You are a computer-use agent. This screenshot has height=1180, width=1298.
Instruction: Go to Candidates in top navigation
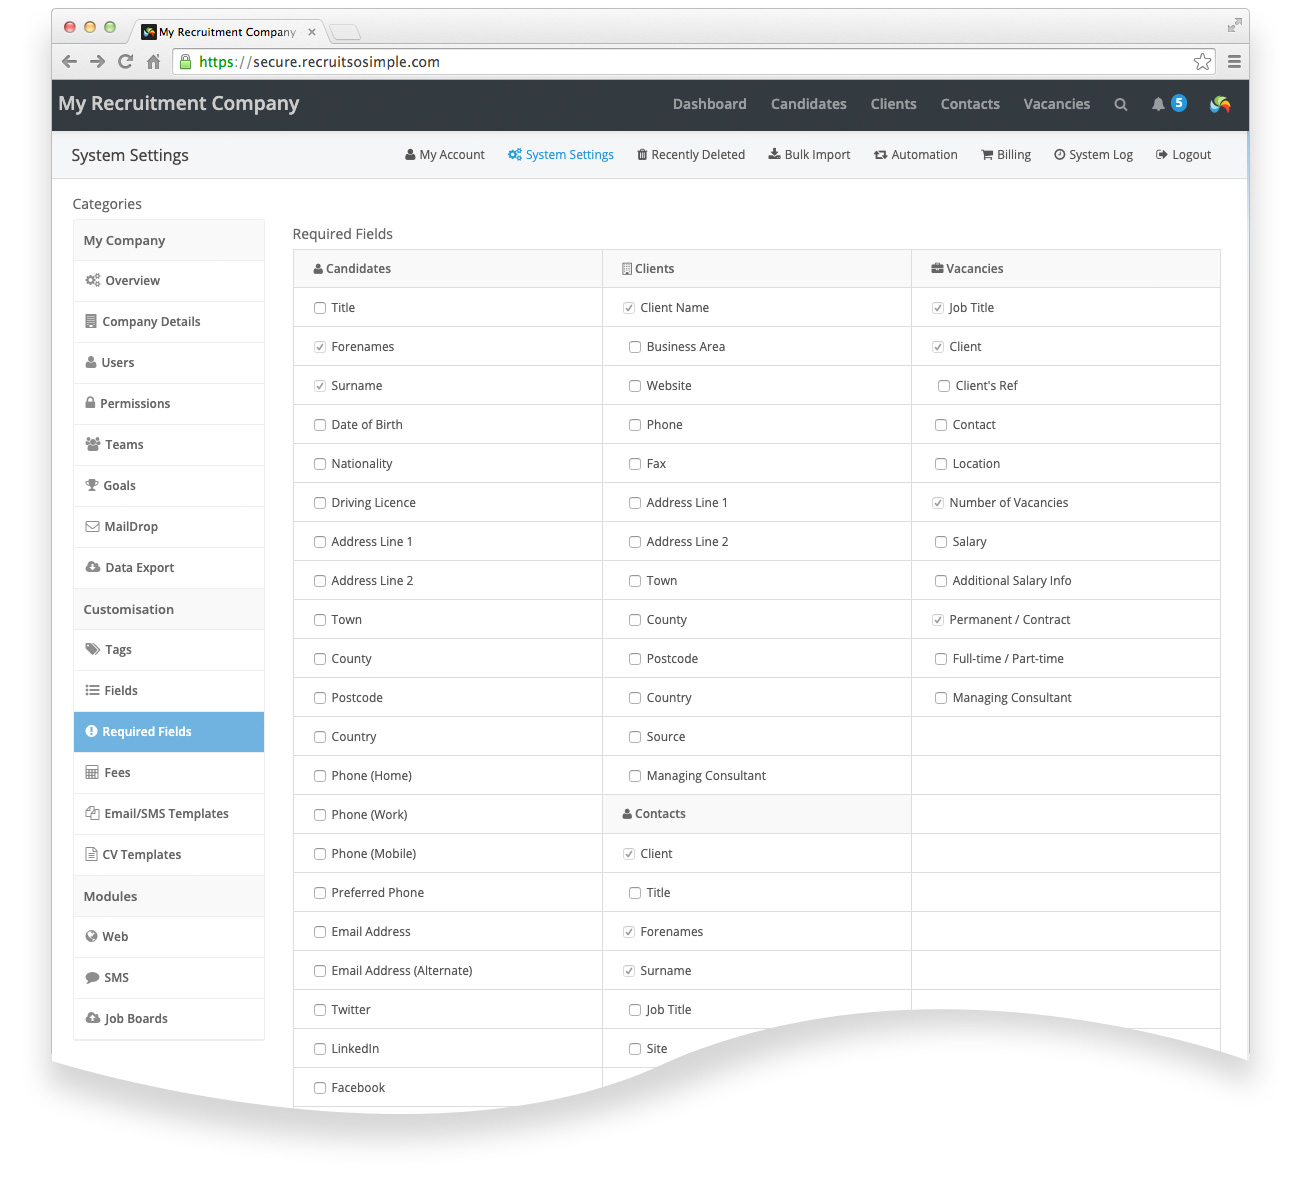click(x=809, y=104)
